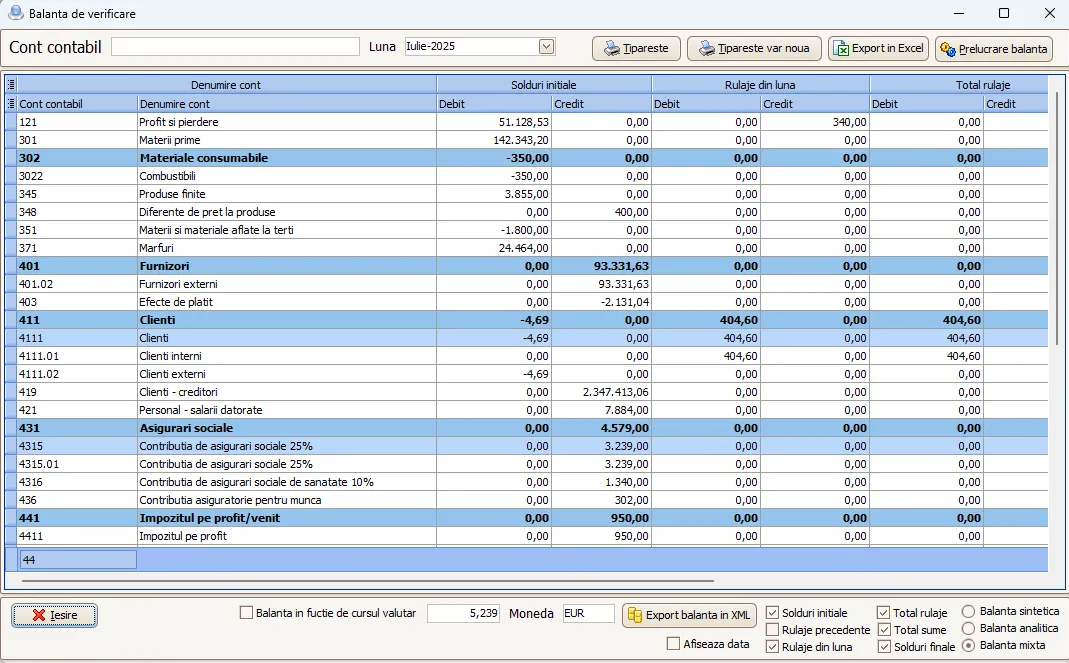Select the Balanta analitica radio button
The width and height of the screenshot is (1069, 663).
(x=968, y=628)
